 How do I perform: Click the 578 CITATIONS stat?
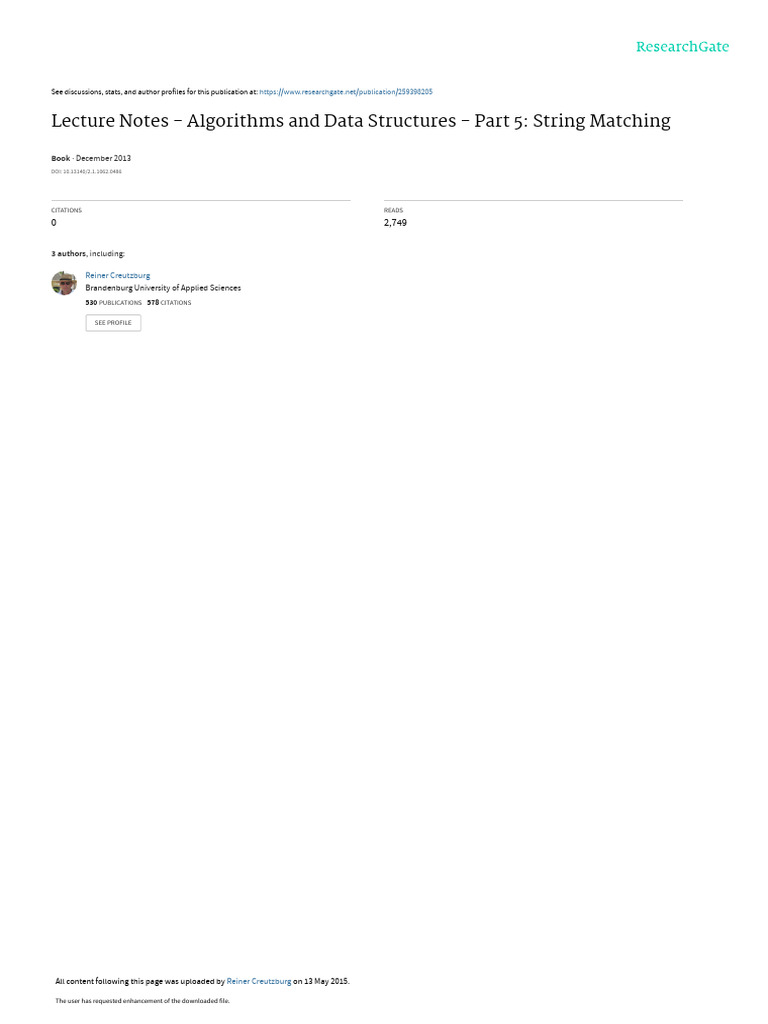169,303
